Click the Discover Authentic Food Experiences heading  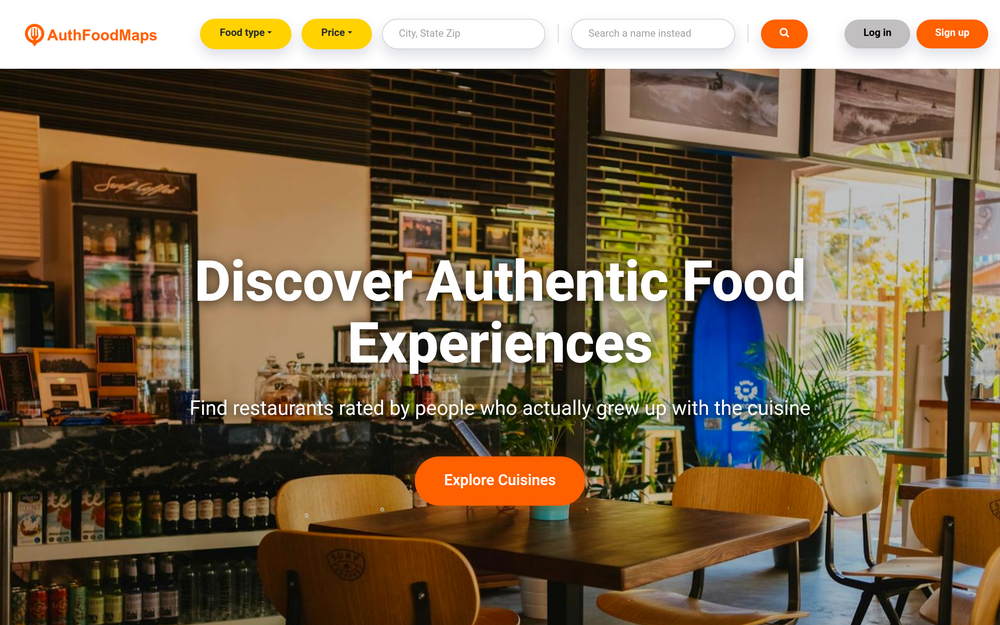click(x=500, y=312)
